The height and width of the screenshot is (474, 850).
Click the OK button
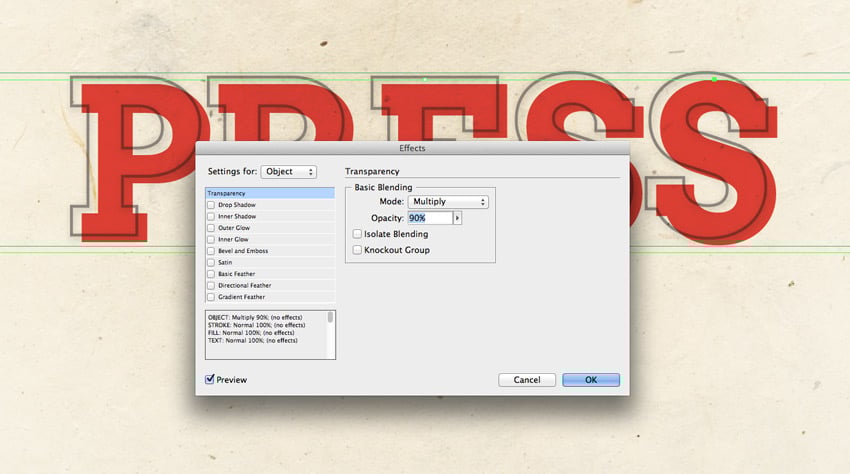click(x=591, y=380)
